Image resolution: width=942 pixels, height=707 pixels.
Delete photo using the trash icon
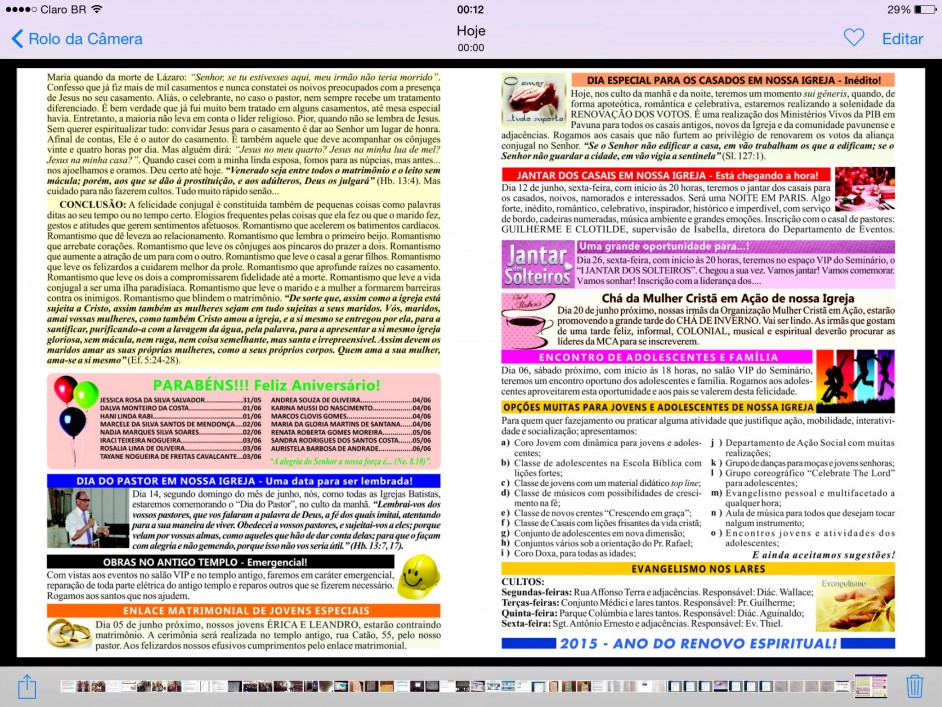[x=914, y=686]
